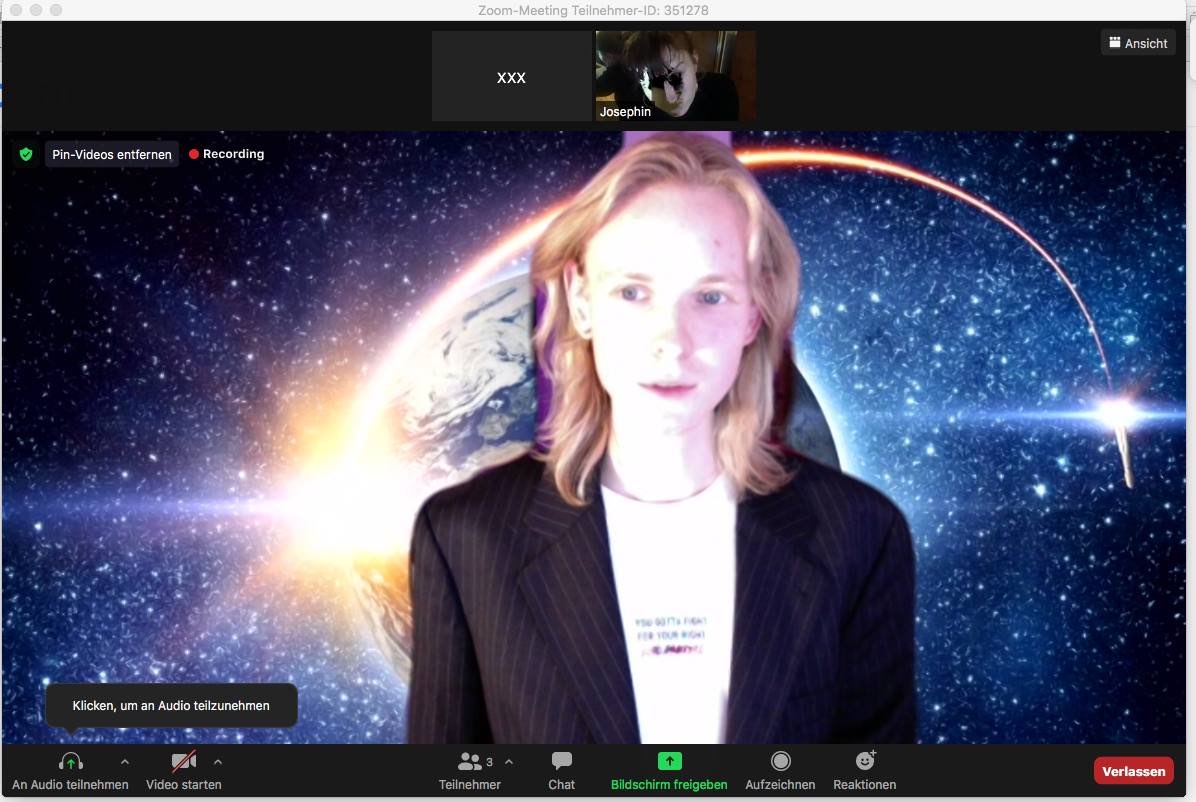This screenshot has height=802, width=1196.
Task: Open the Ansicht view menu
Action: [x=1138, y=43]
